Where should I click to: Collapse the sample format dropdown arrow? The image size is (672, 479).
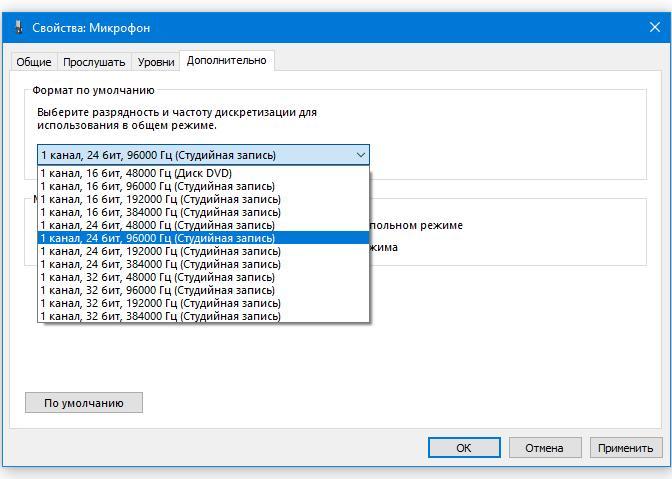360,155
